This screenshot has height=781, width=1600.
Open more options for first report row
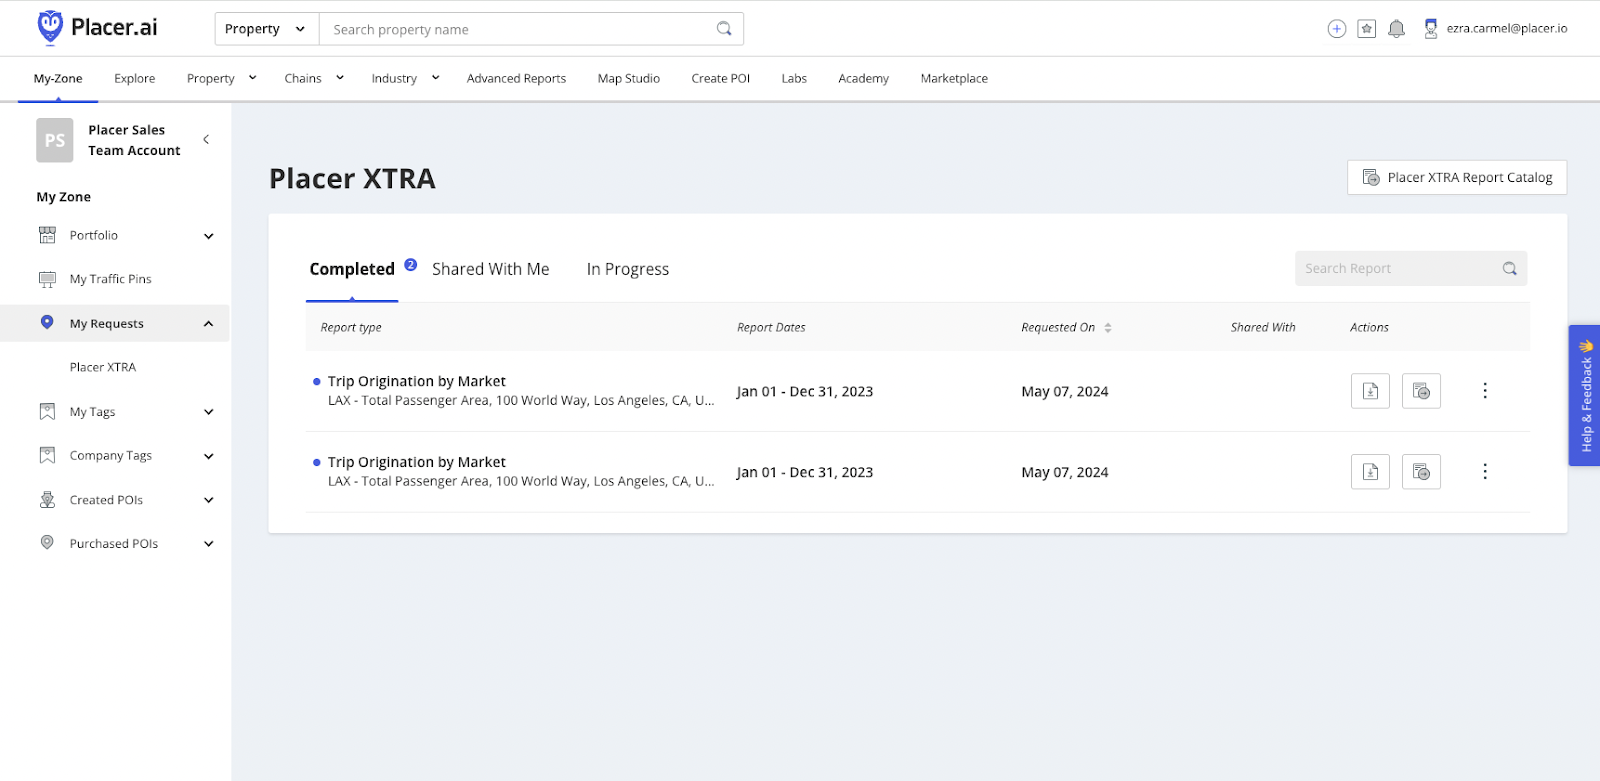click(1485, 391)
